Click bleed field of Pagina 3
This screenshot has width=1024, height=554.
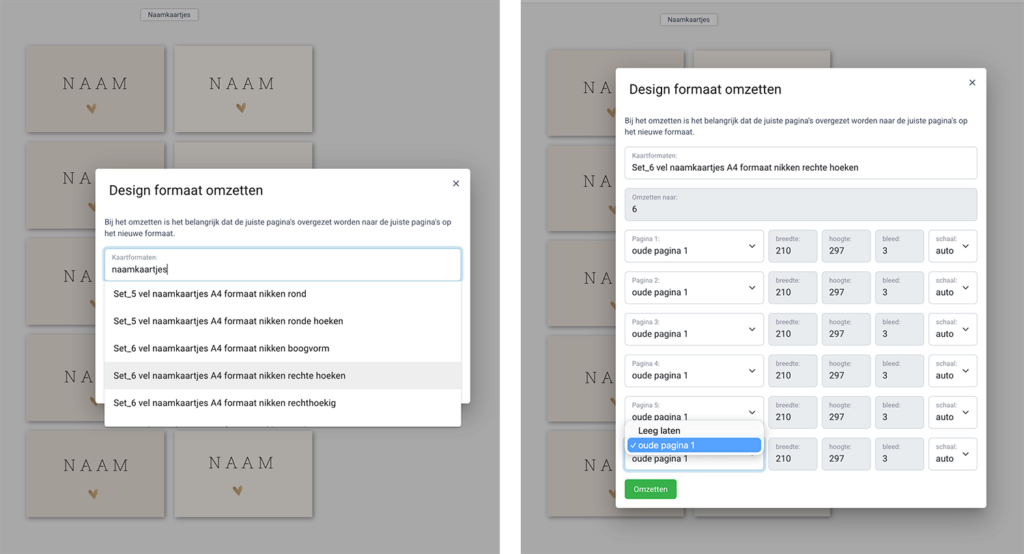[899, 329]
